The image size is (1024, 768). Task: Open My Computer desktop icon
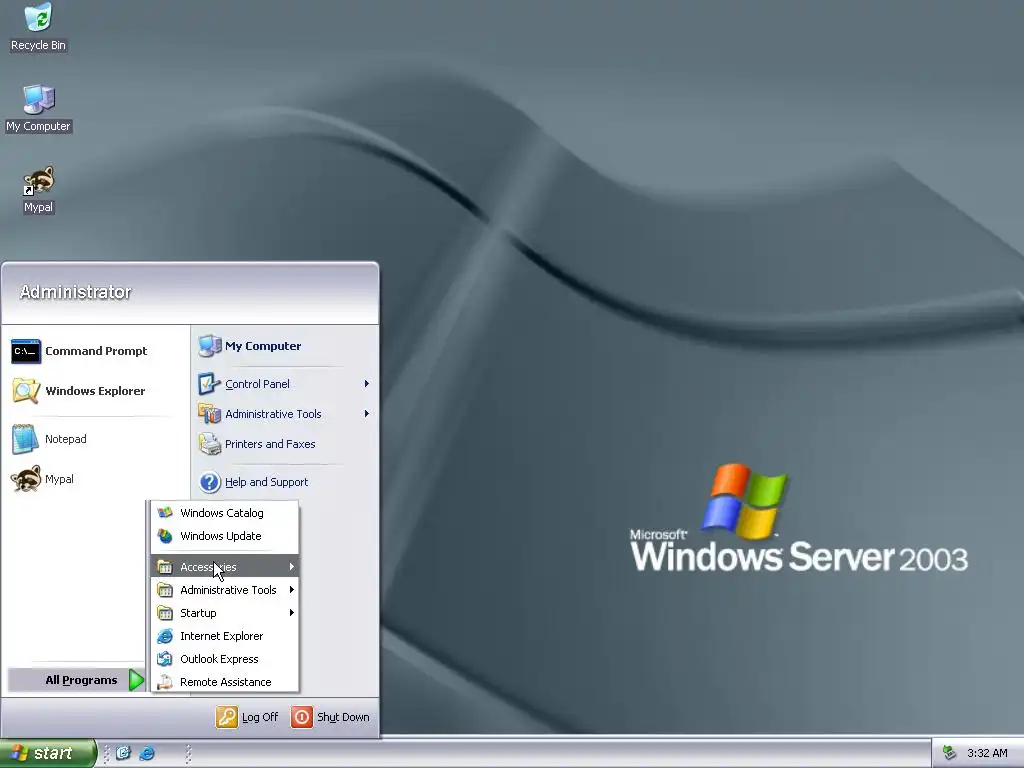click(38, 108)
